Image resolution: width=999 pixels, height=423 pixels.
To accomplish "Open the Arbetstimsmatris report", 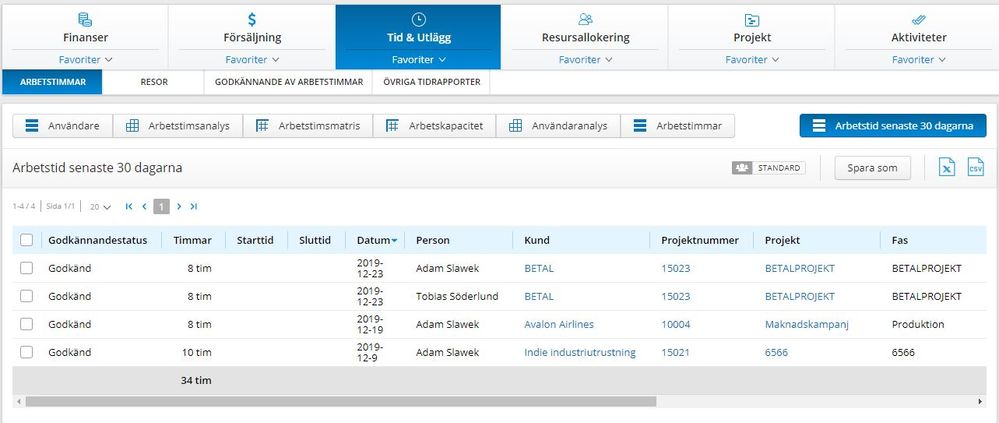I will pos(308,126).
